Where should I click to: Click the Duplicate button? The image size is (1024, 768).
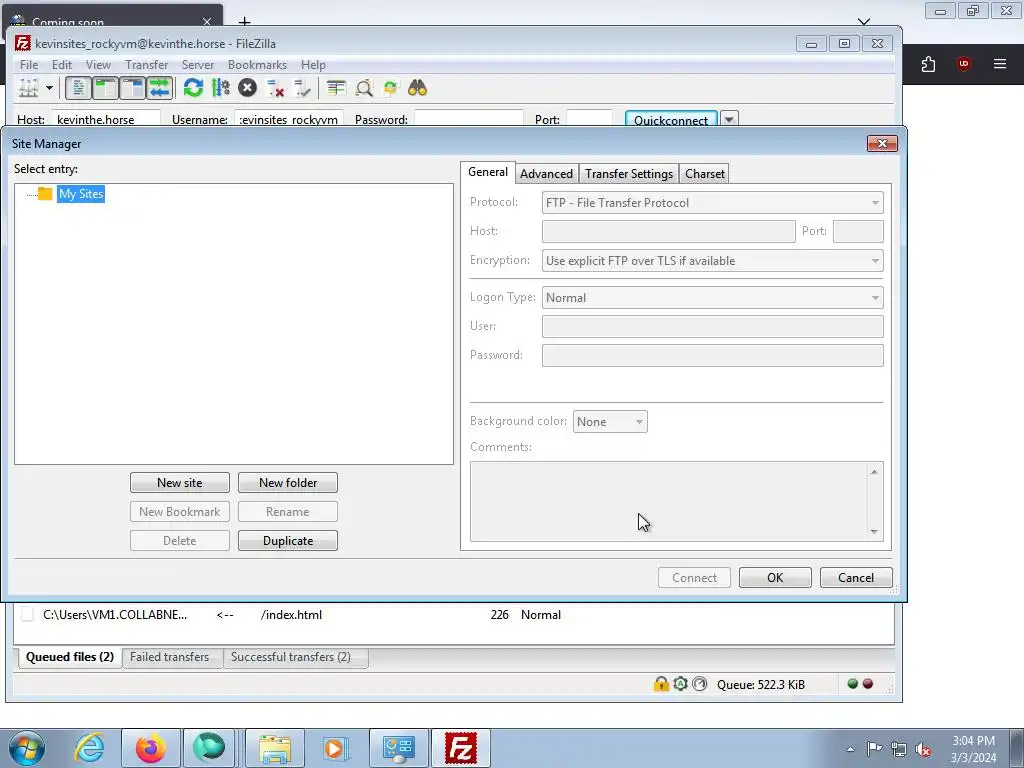(x=288, y=541)
